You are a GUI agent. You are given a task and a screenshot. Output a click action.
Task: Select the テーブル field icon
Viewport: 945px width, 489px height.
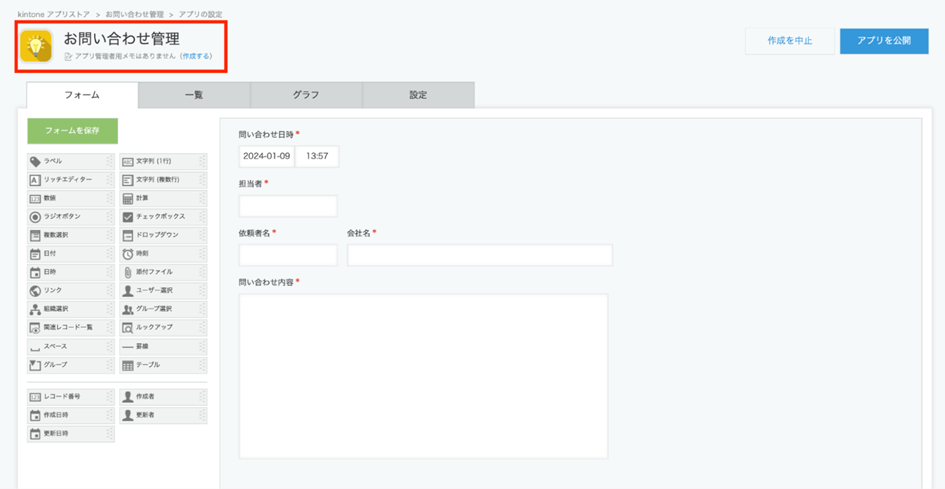point(128,365)
